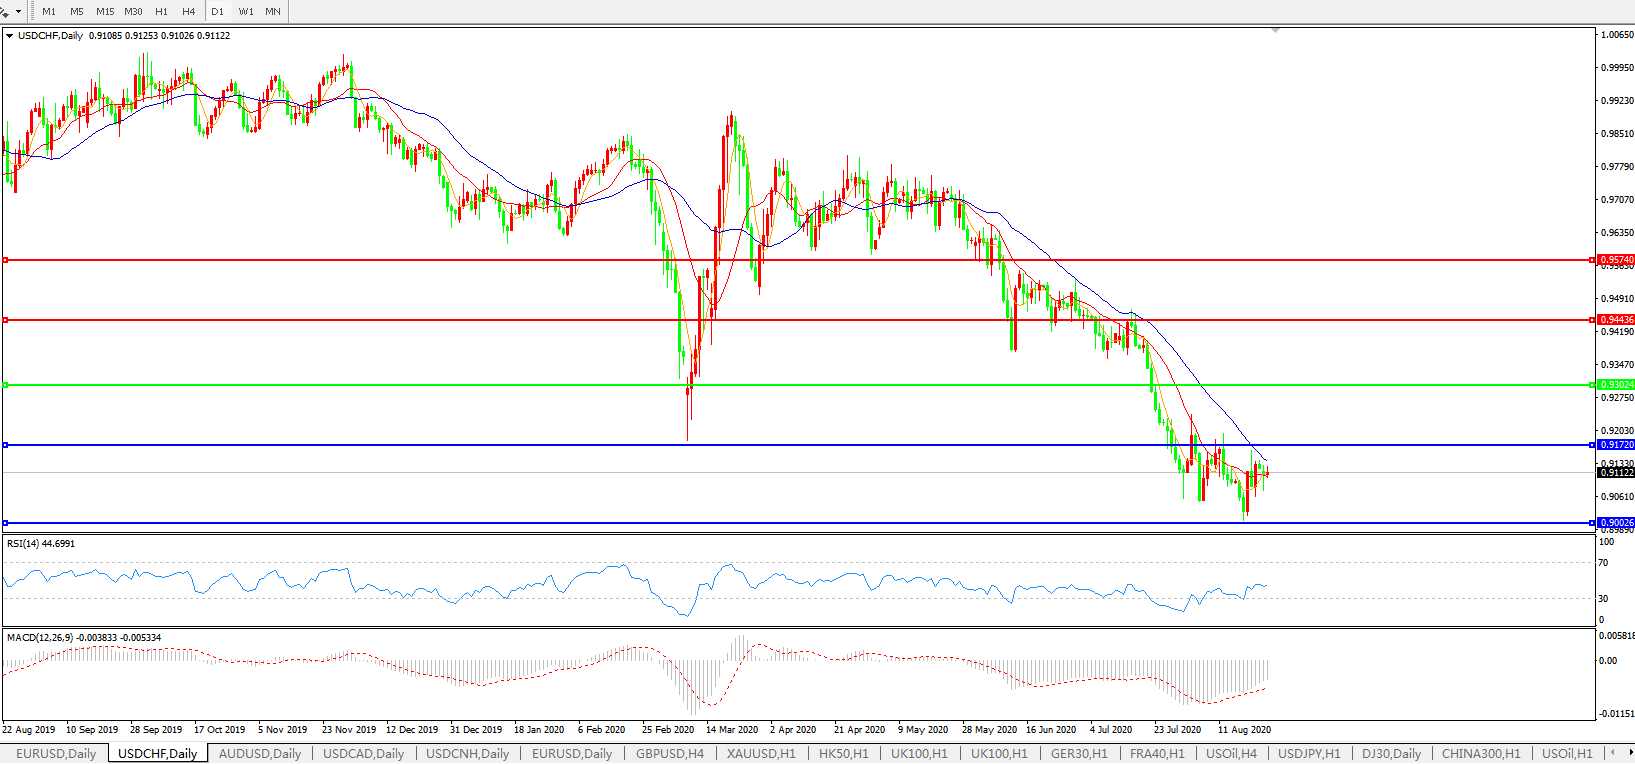Select the blue 0.91720 price line label
Image resolution: width=1635 pixels, height=764 pixels.
(x=1616, y=445)
